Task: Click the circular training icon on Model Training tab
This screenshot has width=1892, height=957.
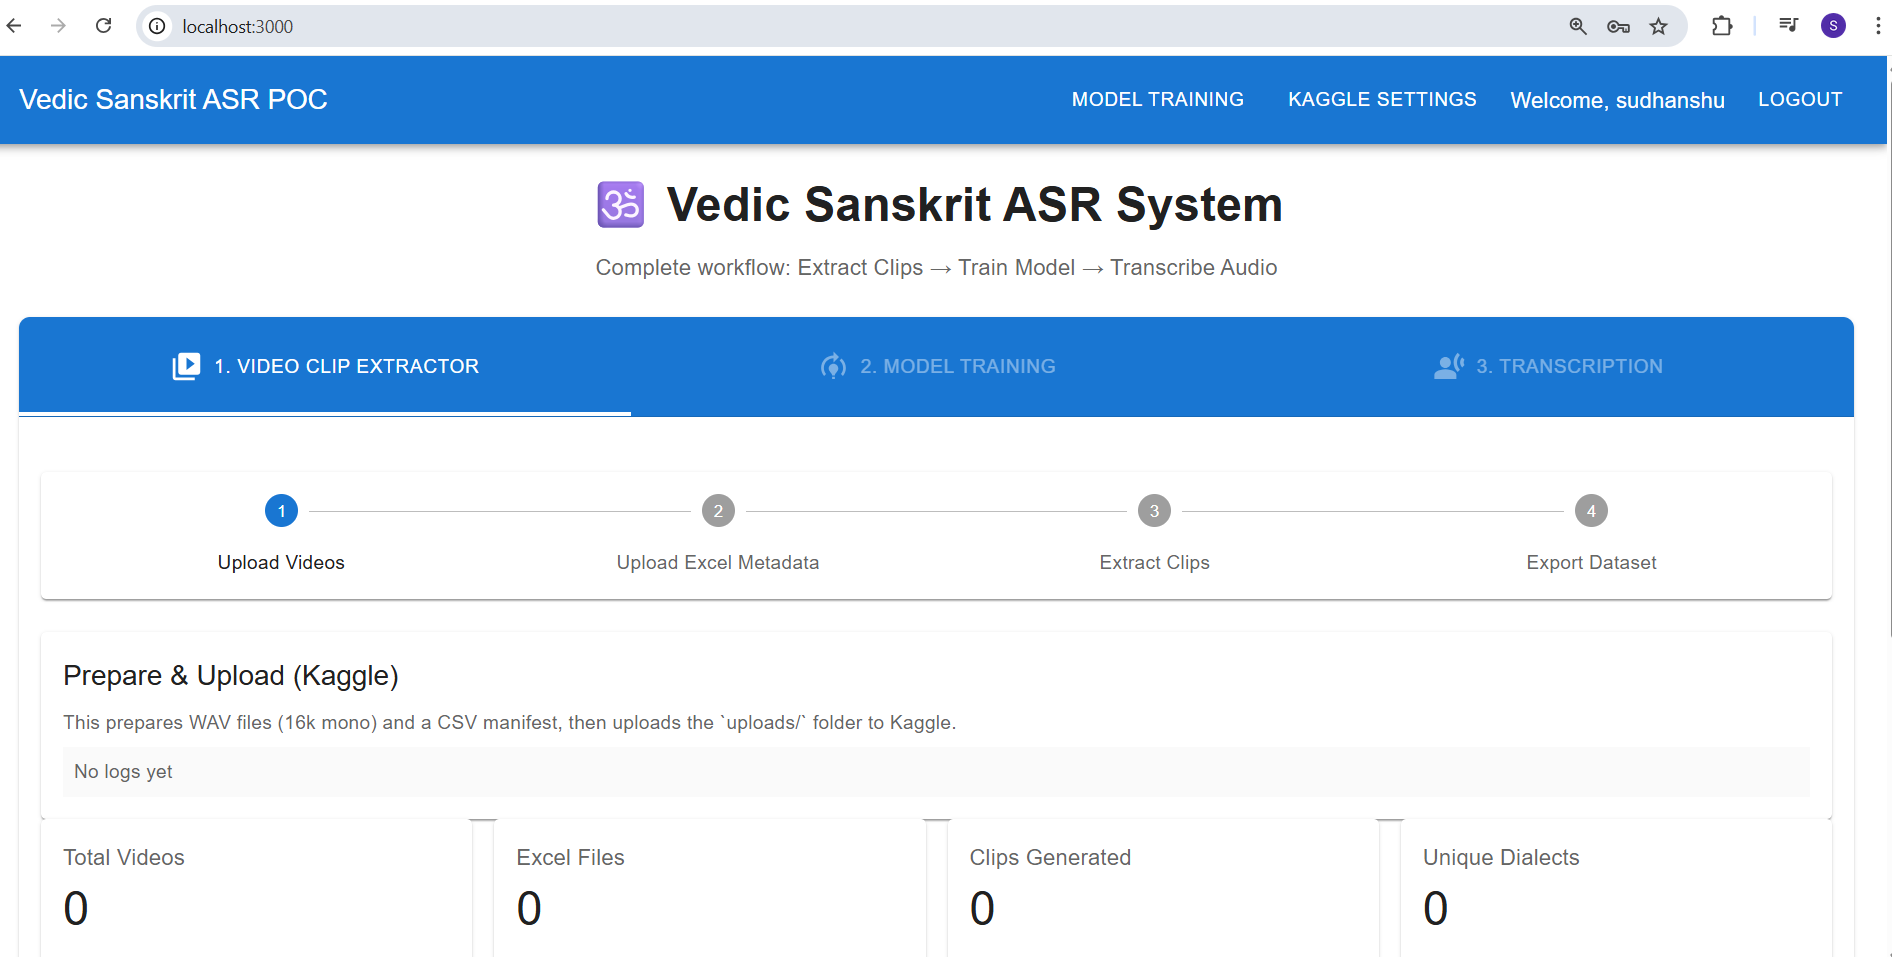Action: pos(833,366)
